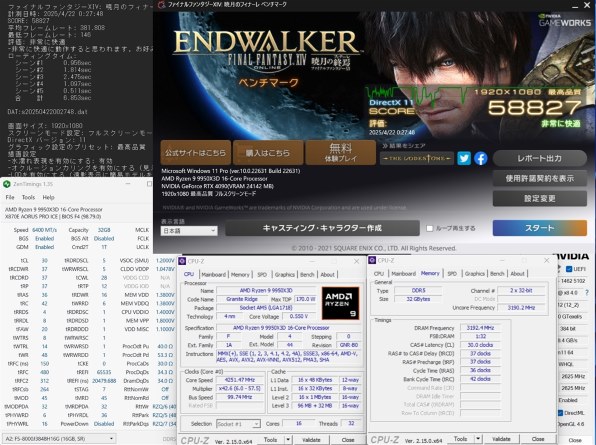
Task: Click Validate in CPU-Z CPU-tab window
Action: click(x=311, y=440)
